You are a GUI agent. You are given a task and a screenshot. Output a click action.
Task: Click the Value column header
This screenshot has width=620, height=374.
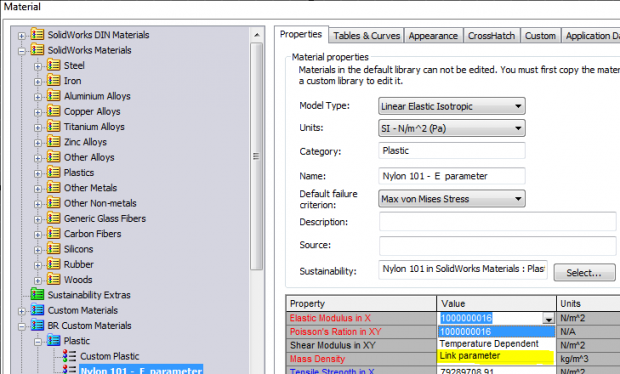pos(497,304)
